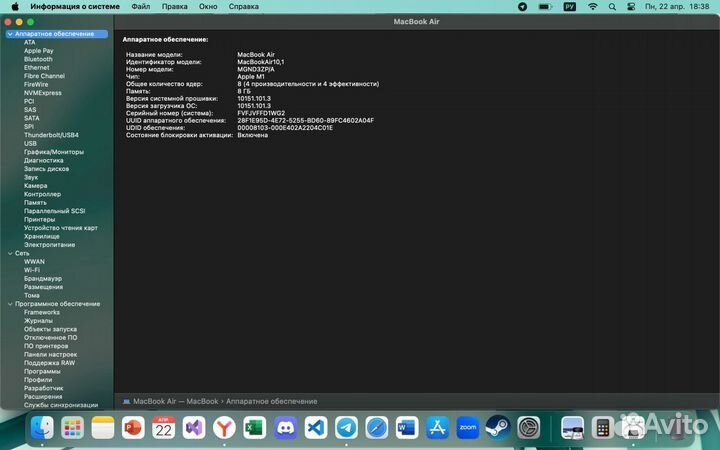Open App Store from the dock
The width and height of the screenshot is (720, 450).
437,428
